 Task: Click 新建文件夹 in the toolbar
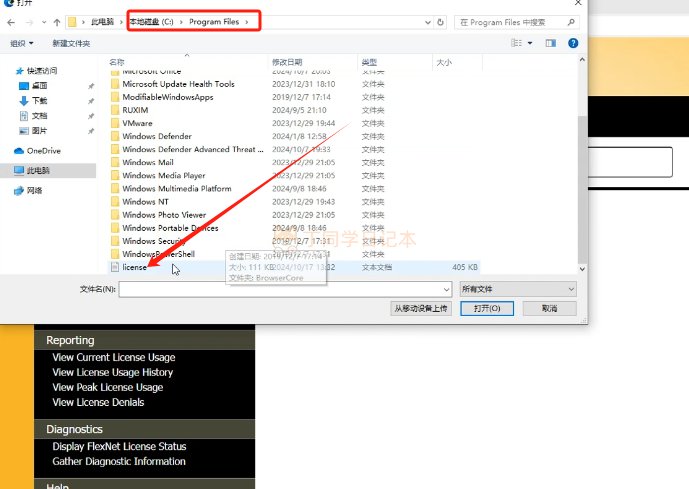point(71,43)
